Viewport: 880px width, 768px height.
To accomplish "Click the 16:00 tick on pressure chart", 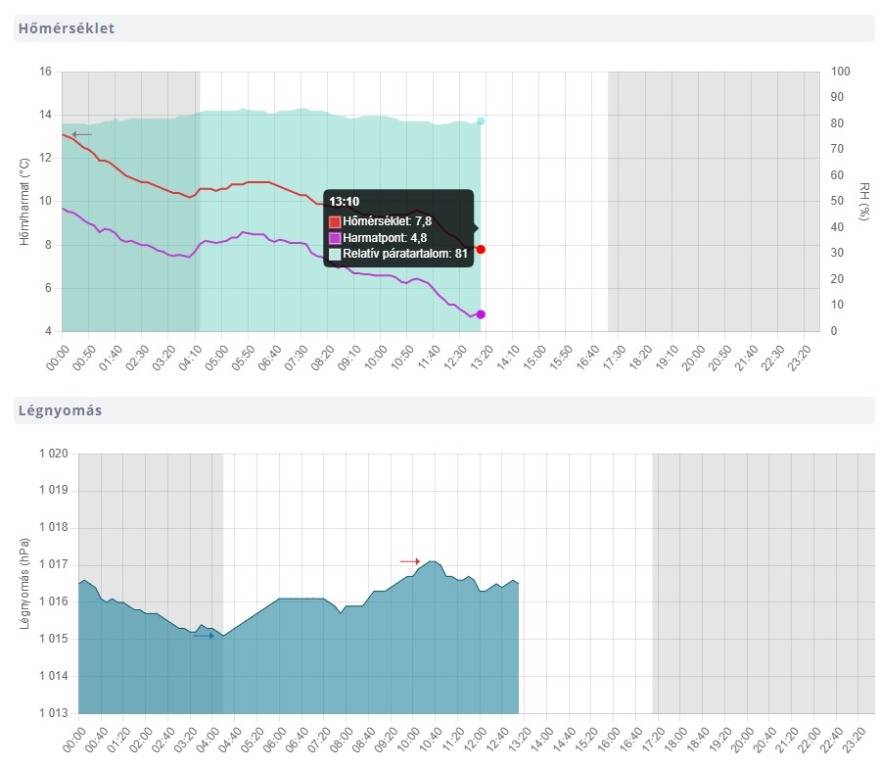I will coord(606,738).
